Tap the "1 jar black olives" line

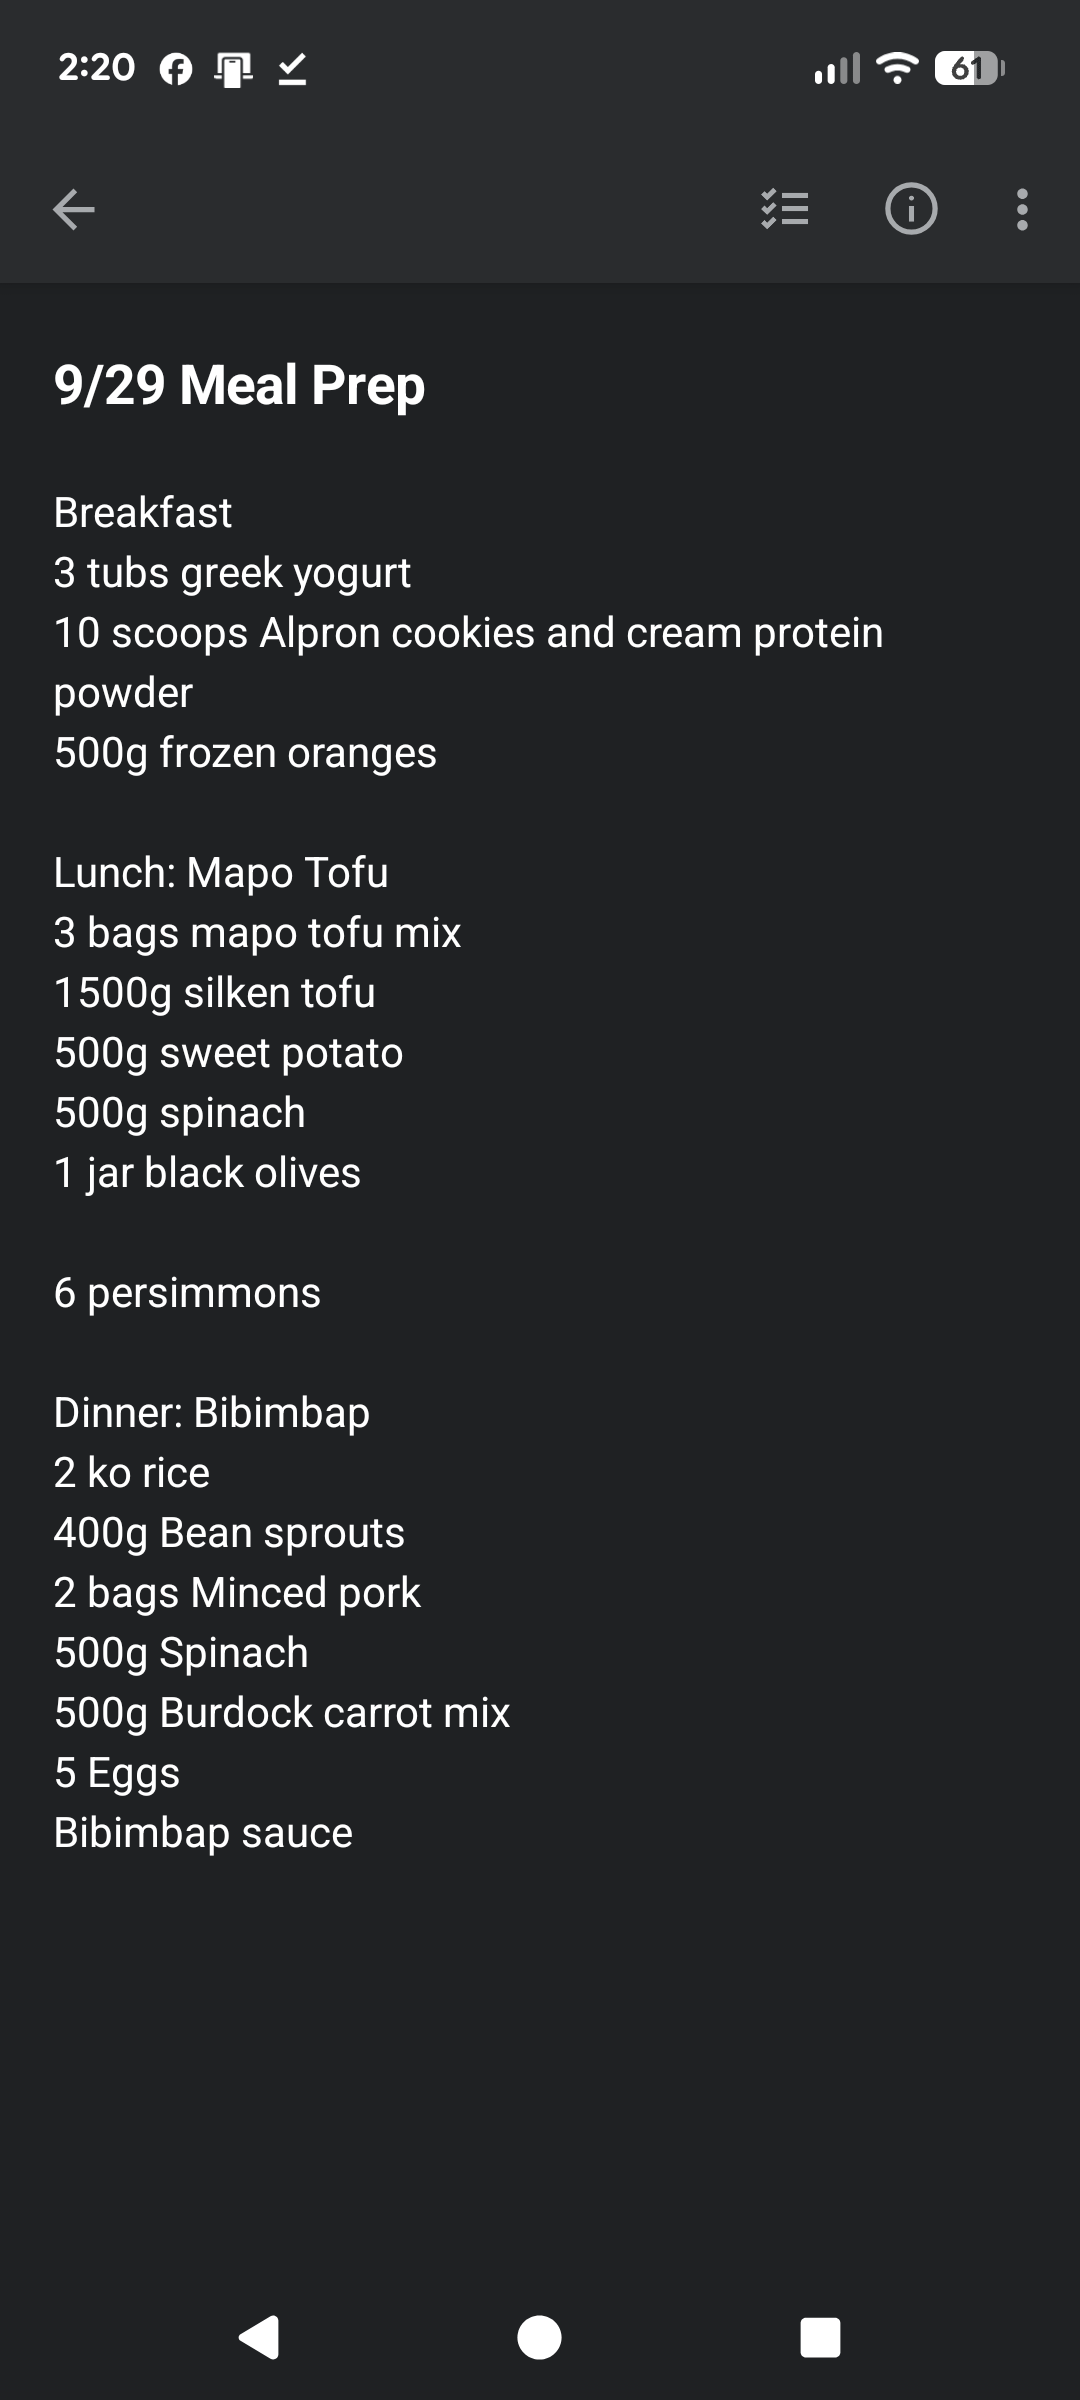[x=207, y=1173]
